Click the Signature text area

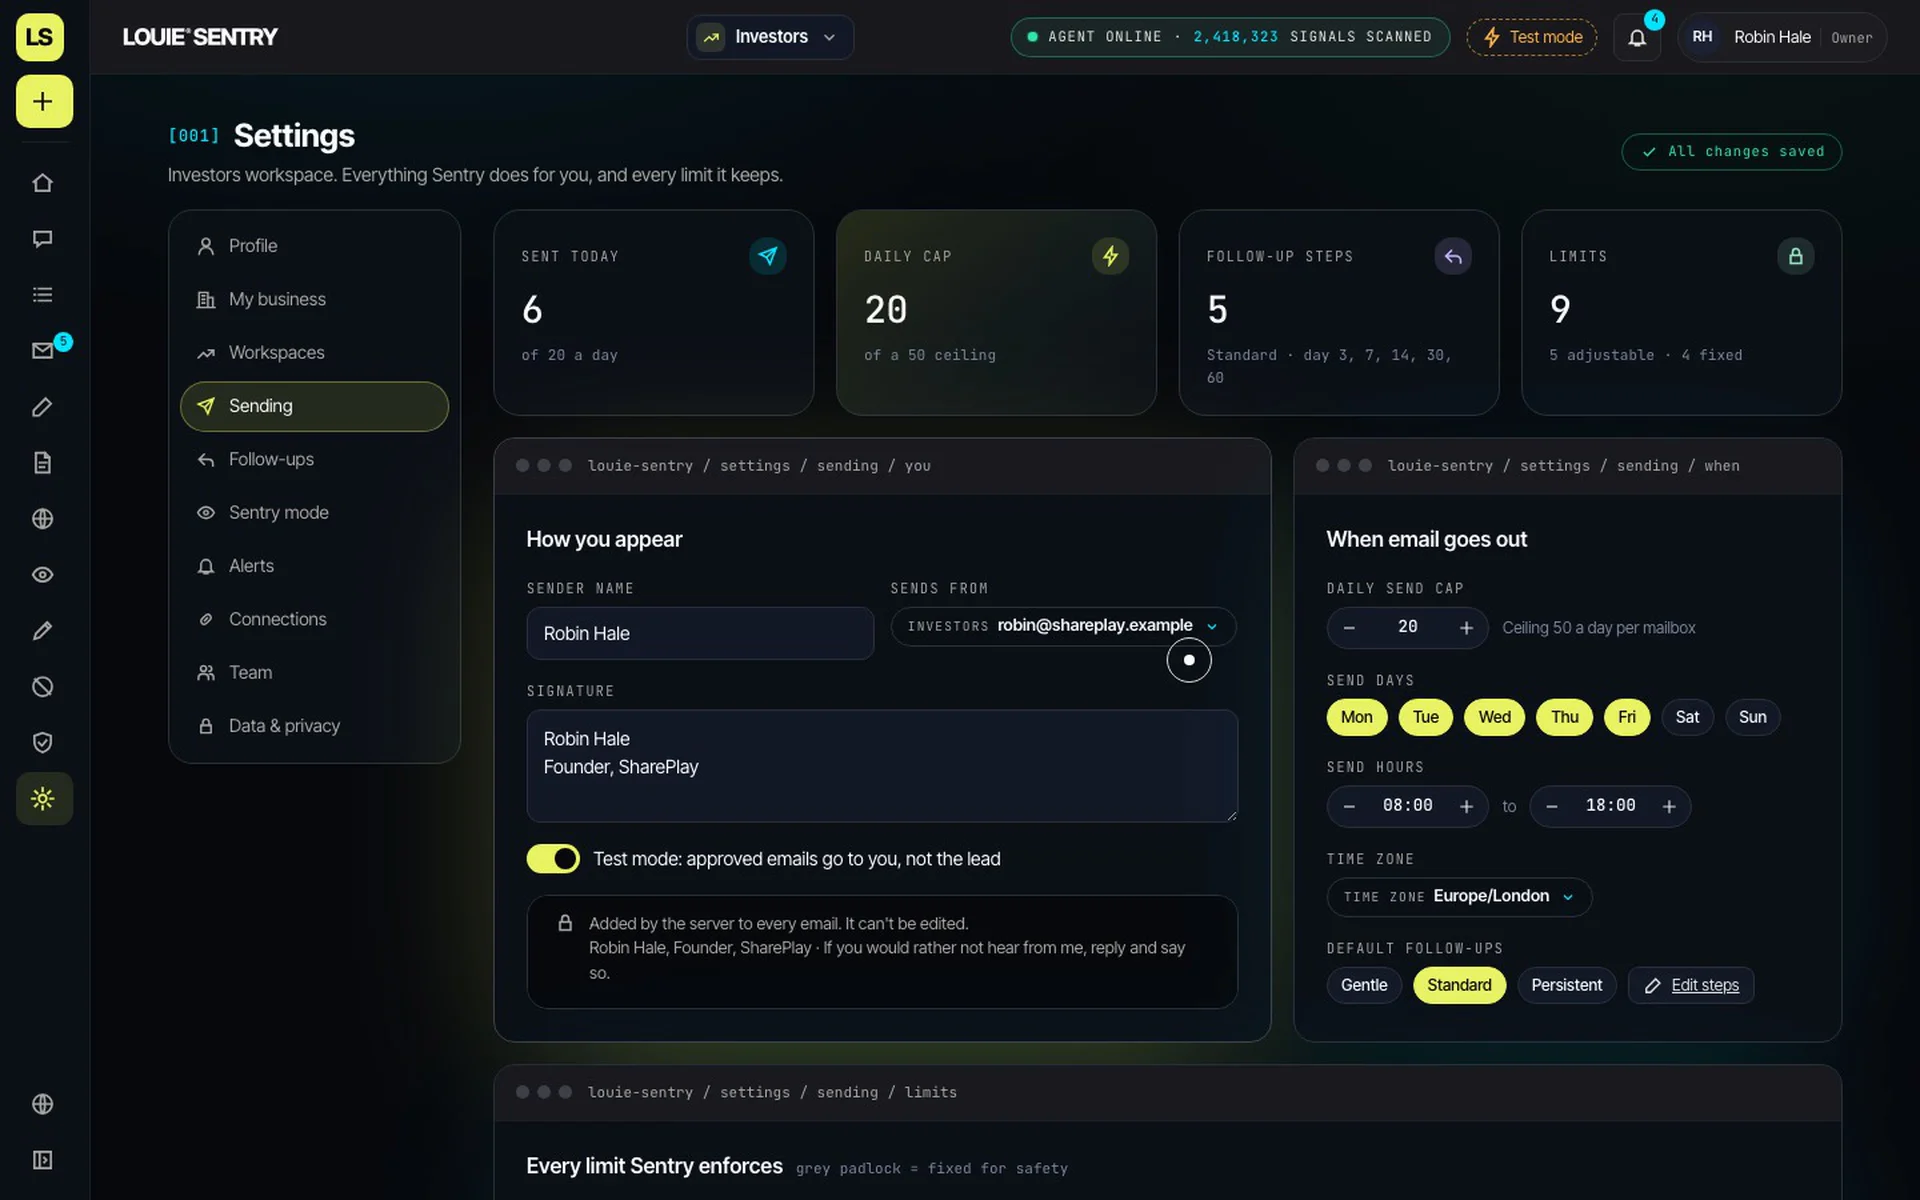pos(882,766)
